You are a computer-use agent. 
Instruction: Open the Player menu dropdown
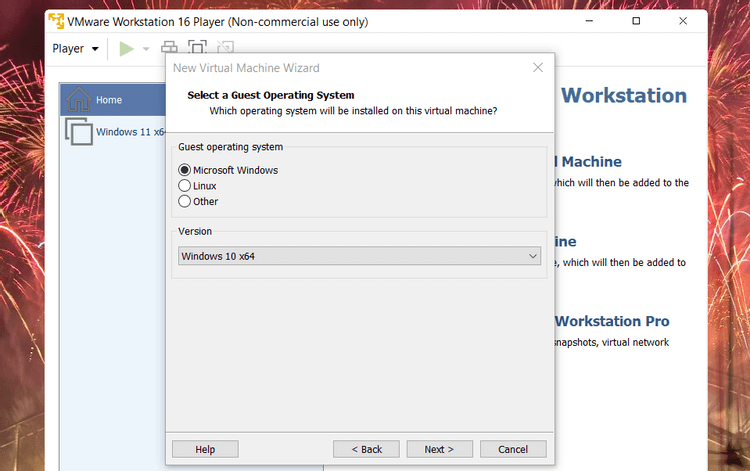click(75, 49)
